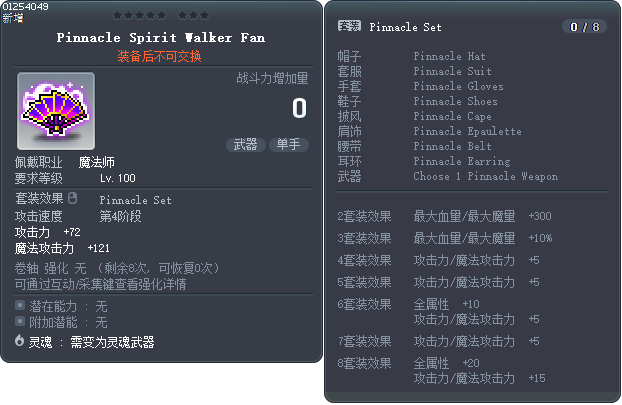Click the 套装 badge beside Pinnacle Set
Image resolution: width=622 pixels, height=405 pixels.
[x=349, y=26]
